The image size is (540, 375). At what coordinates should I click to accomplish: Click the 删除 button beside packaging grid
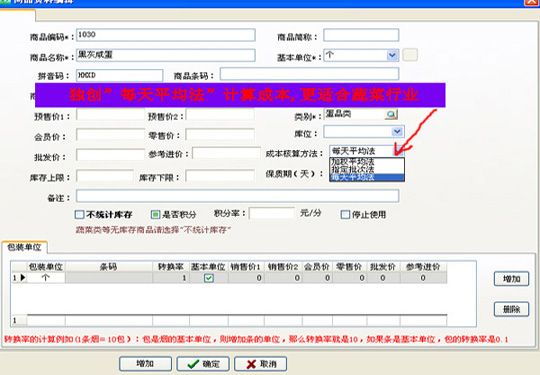tap(511, 309)
